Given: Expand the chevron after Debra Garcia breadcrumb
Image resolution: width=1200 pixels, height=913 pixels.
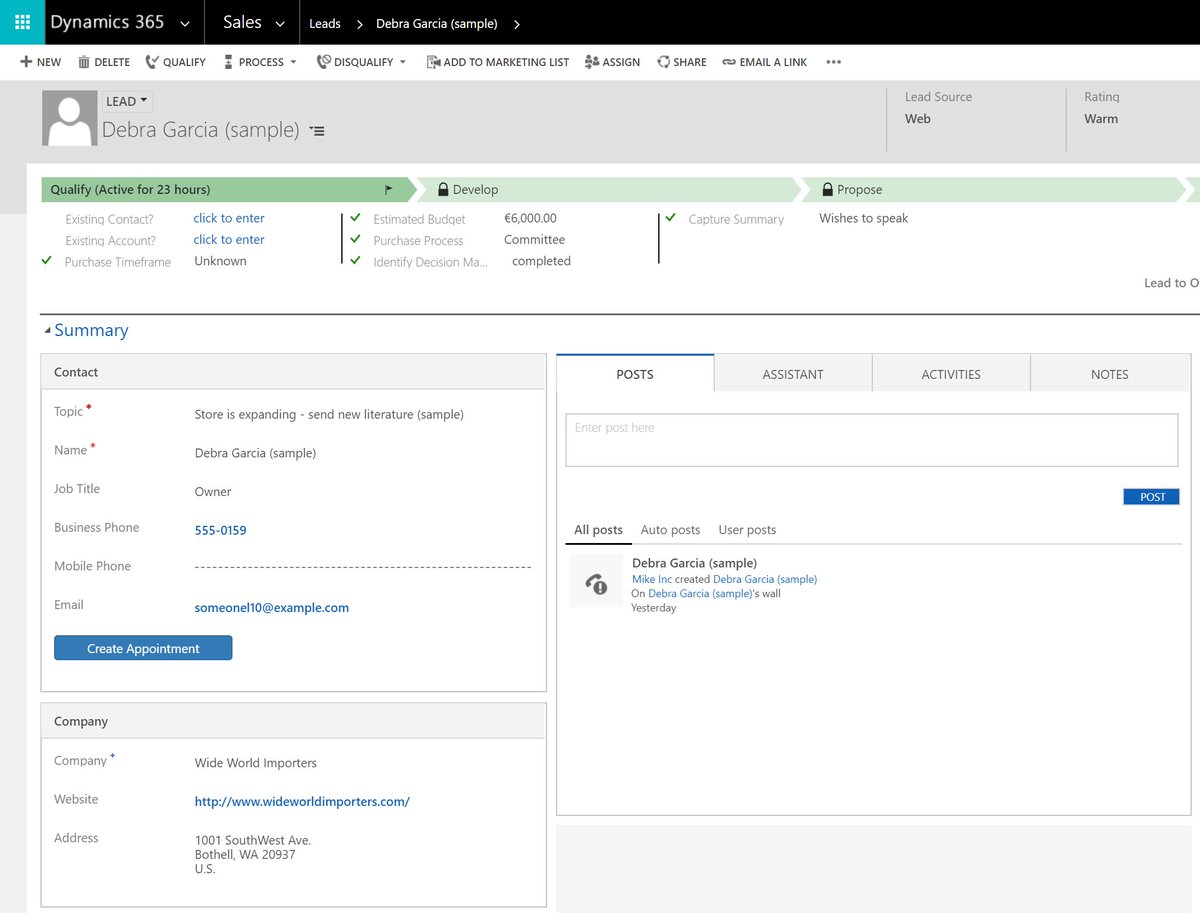Looking at the screenshot, I should coord(516,23).
